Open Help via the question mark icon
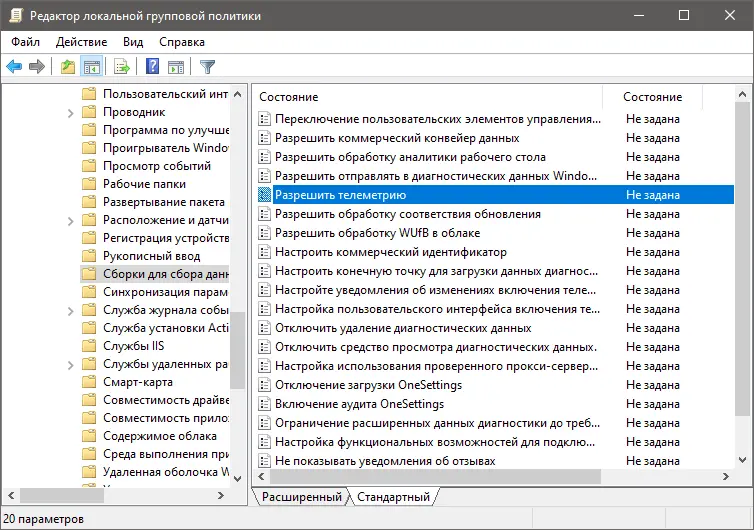This screenshot has width=754, height=530. tap(153, 67)
